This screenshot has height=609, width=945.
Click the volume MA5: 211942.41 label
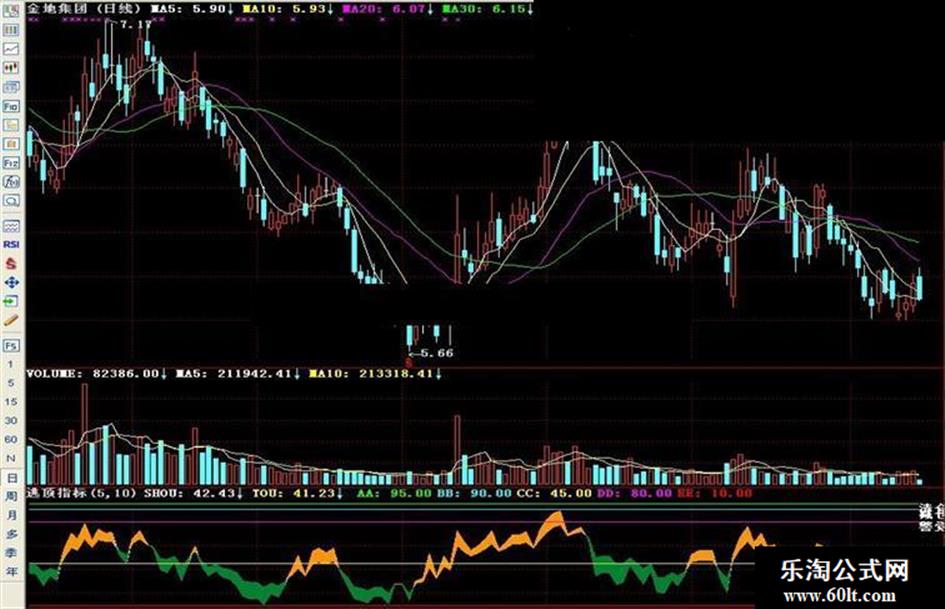237,374
